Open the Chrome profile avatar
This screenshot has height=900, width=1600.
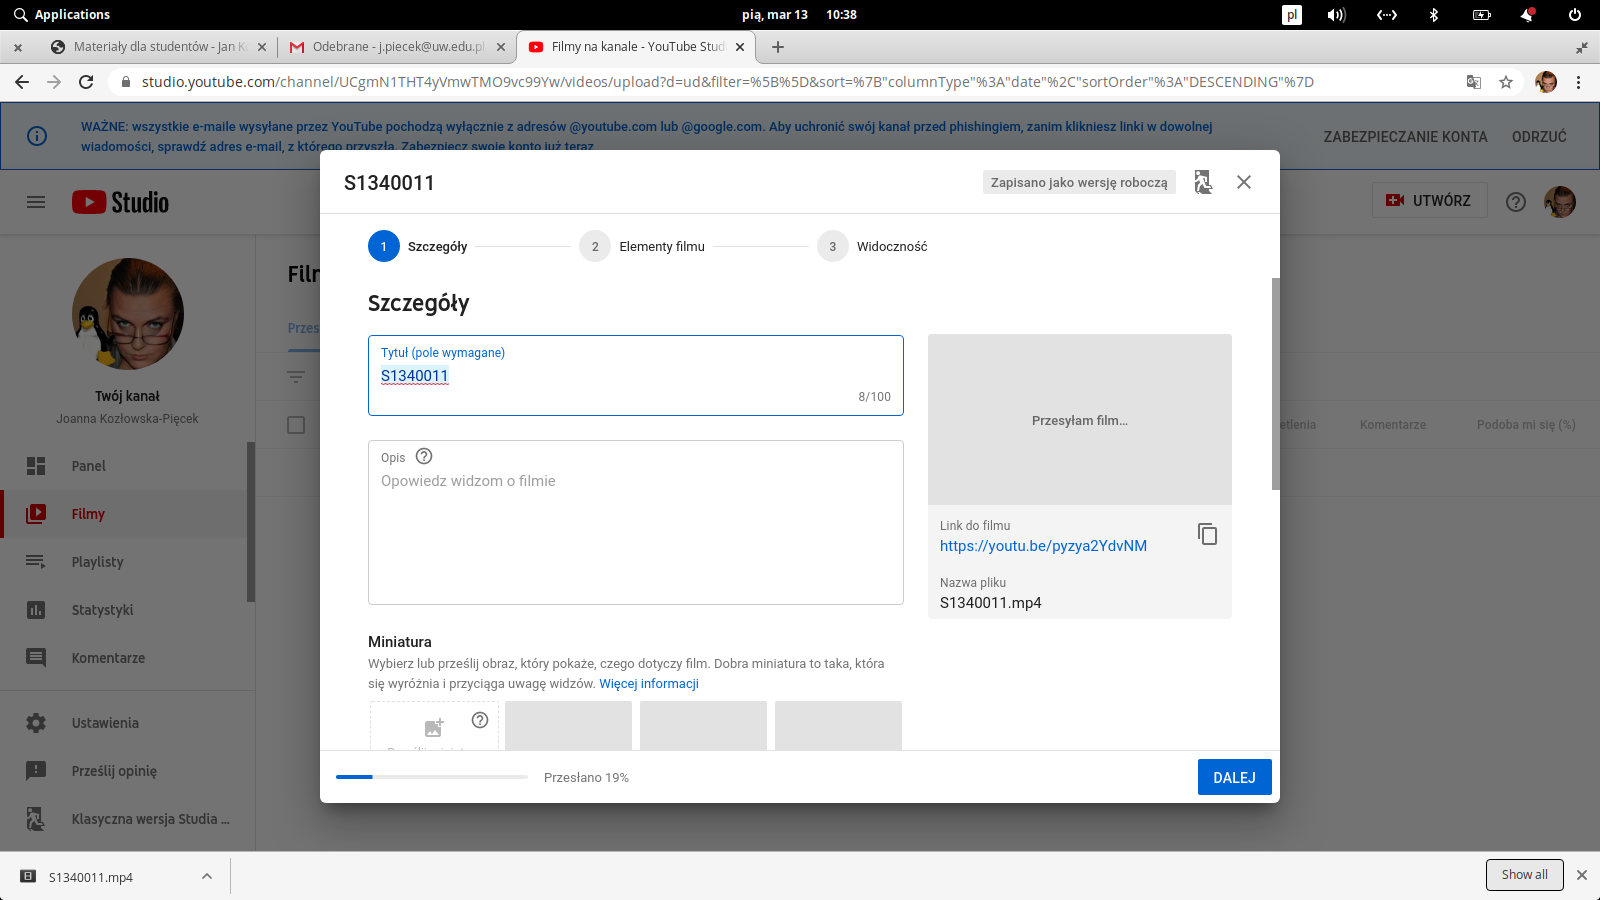pyautogui.click(x=1546, y=82)
